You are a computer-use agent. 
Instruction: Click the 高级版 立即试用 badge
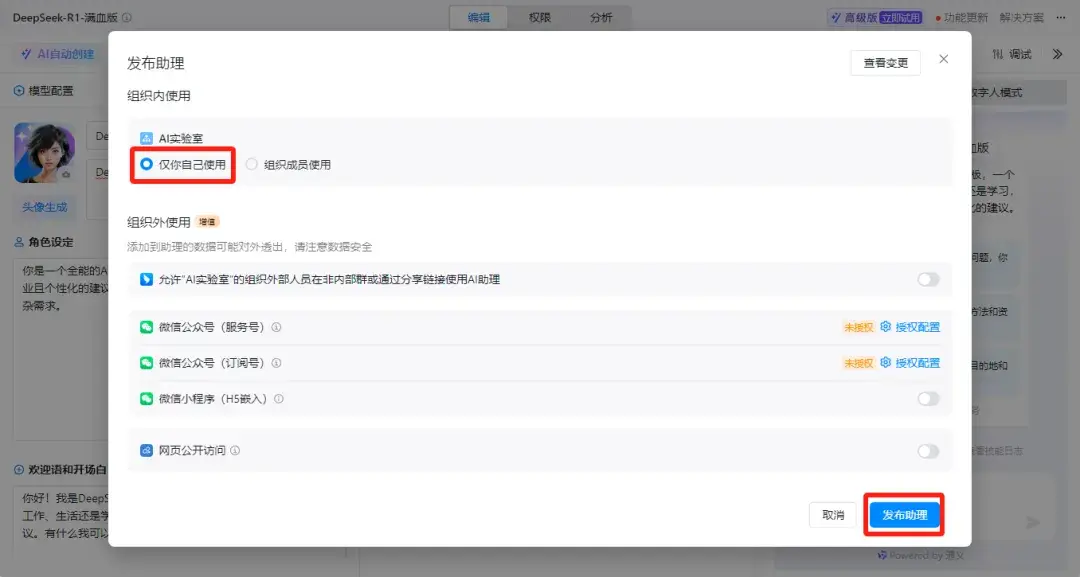875,17
